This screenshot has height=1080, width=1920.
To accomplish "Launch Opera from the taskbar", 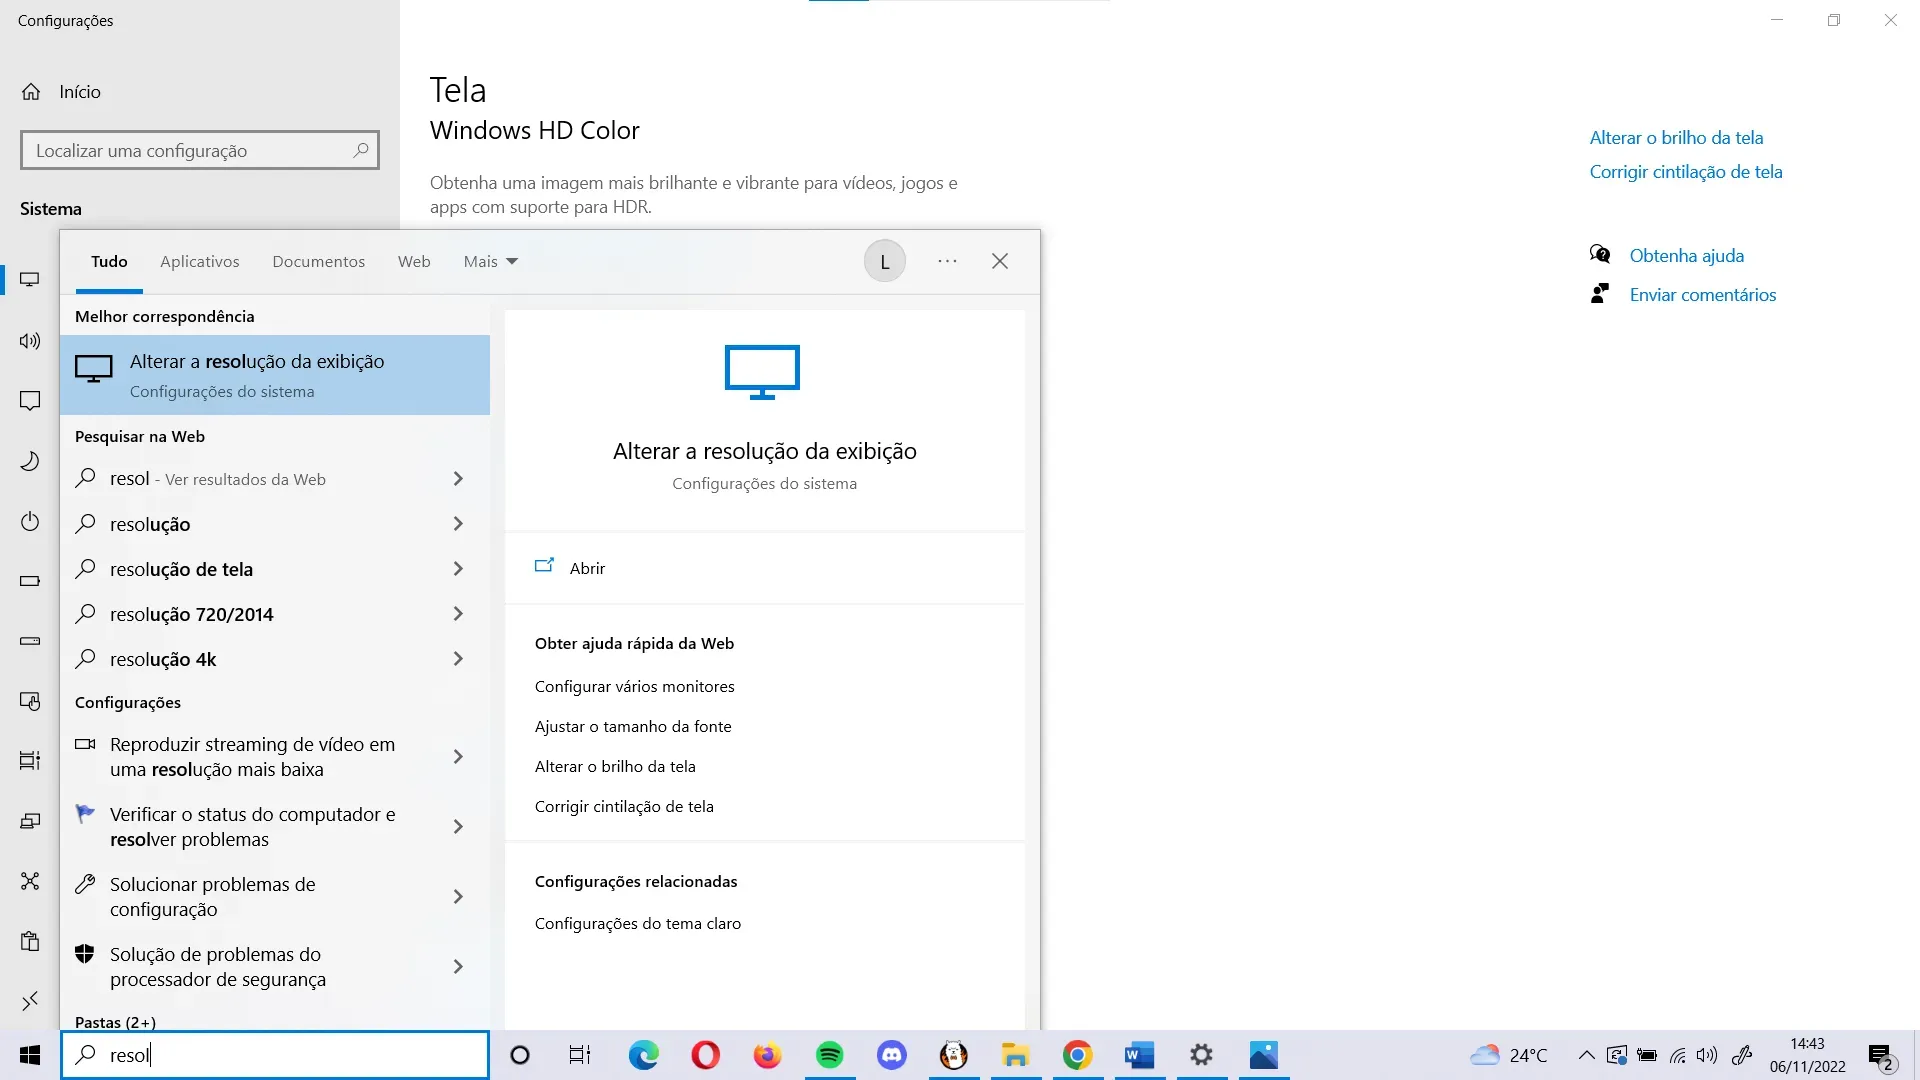I will click(706, 1055).
